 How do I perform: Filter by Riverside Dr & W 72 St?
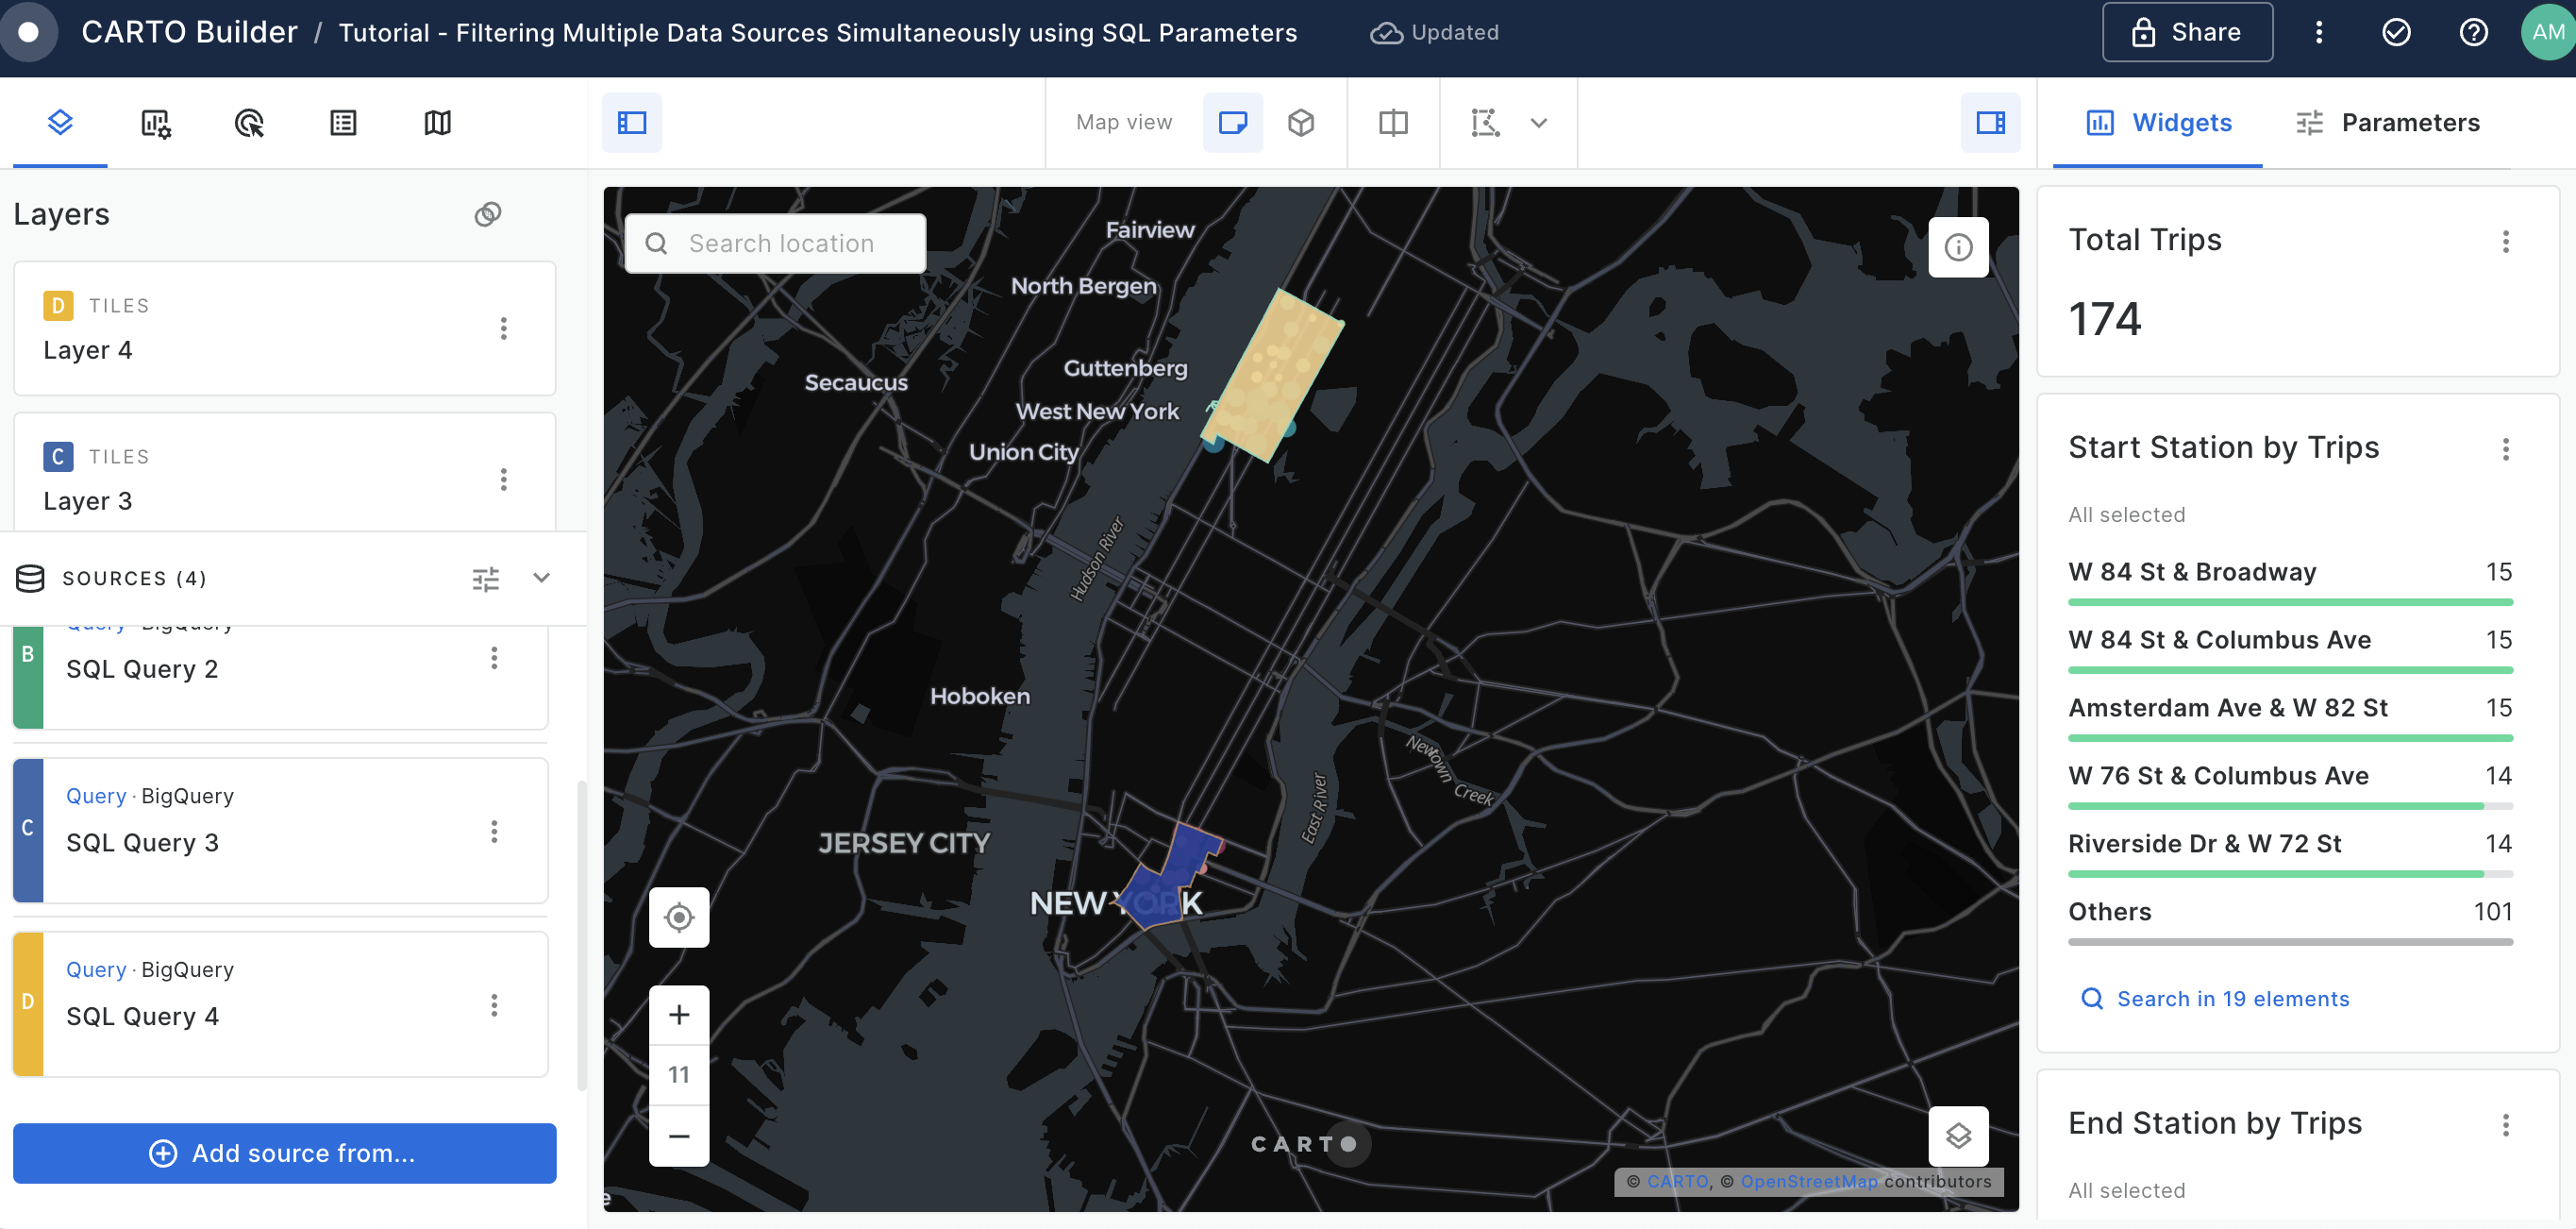tap(2290, 853)
